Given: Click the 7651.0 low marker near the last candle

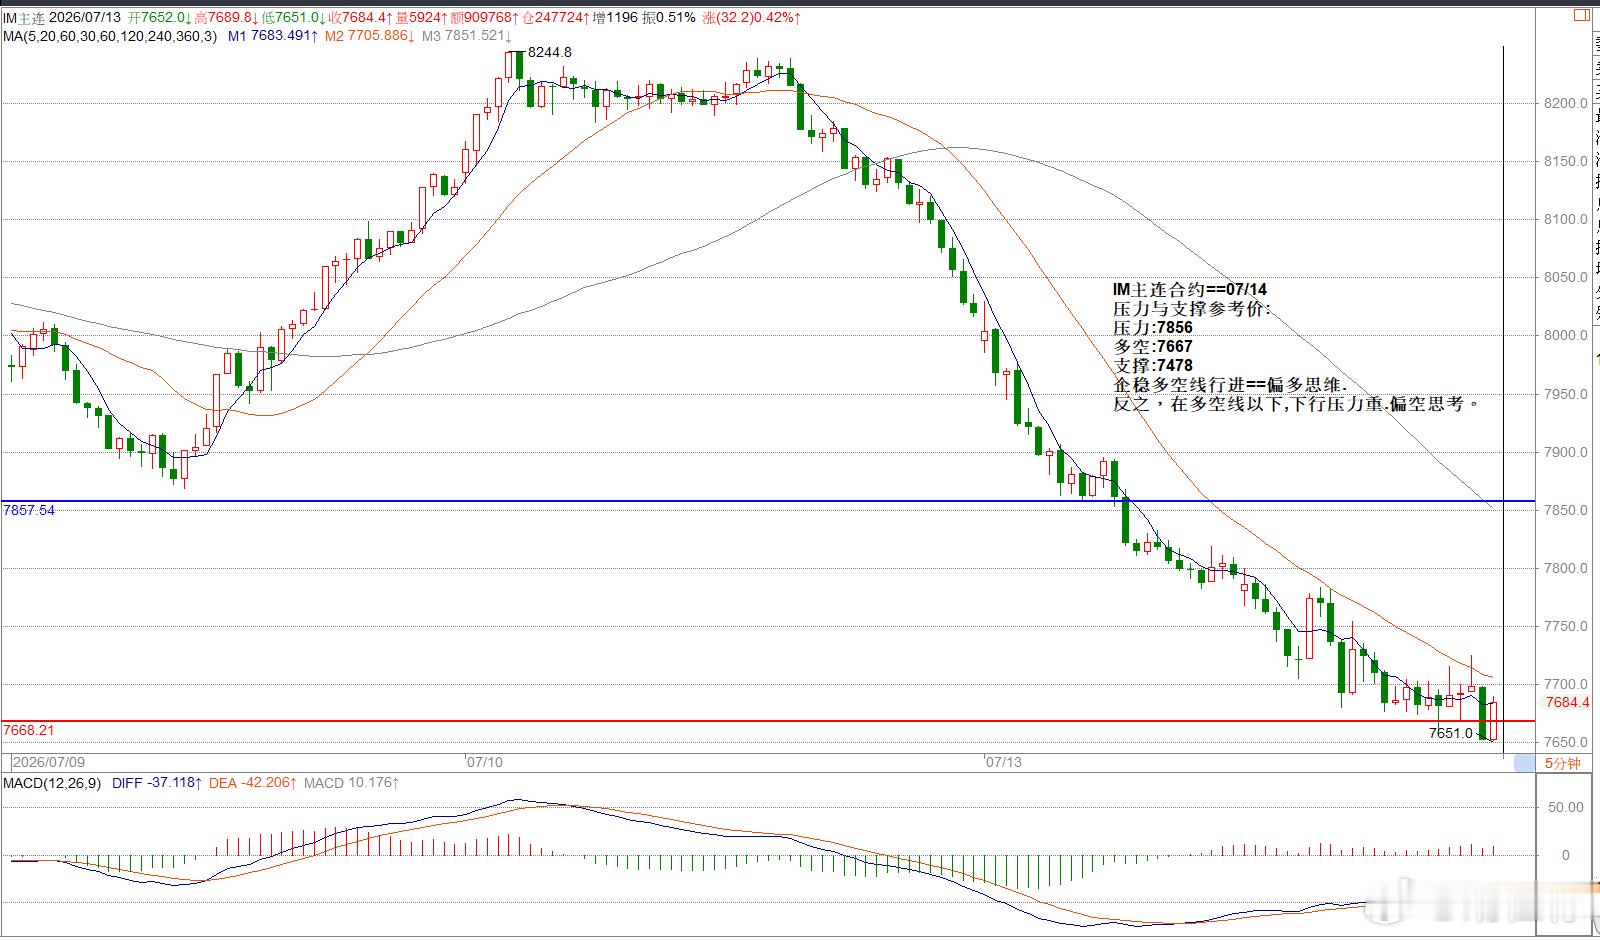Looking at the screenshot, I should 1451,733.
